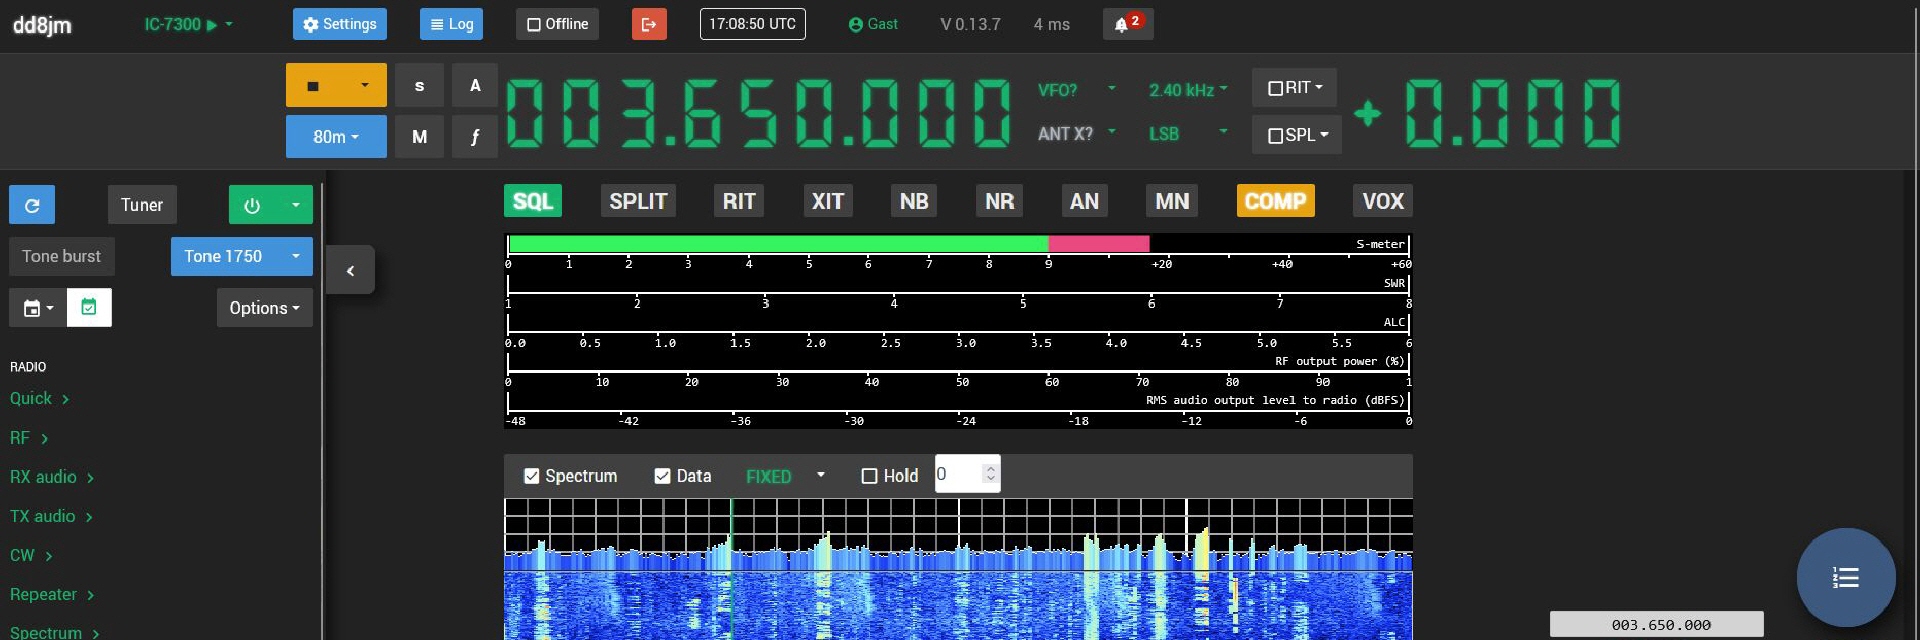1920x640 pixels.
Task: Click the green calendar check icon
Action: click(89, 308)
